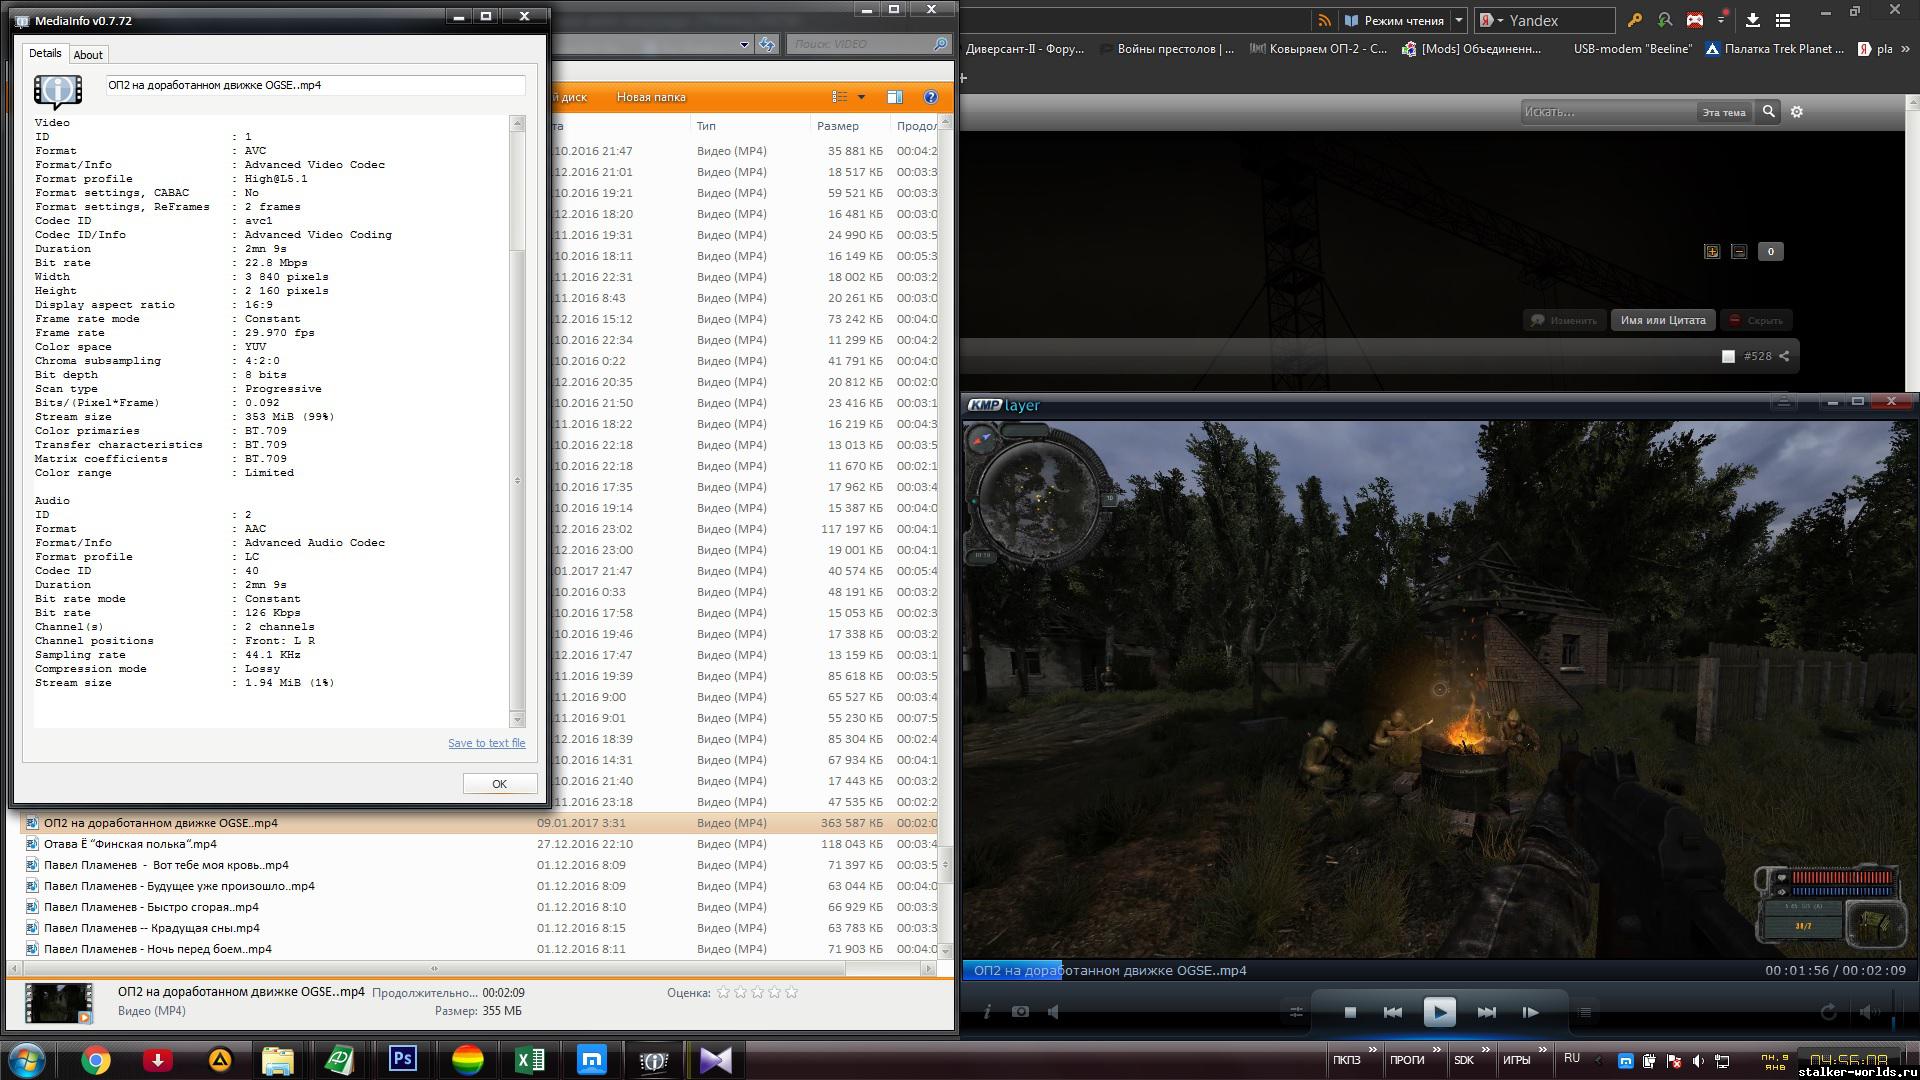1920x1080 pixels.
Task: Click Explorer search field Поиск: VIDEO
Action: point(867,44)
